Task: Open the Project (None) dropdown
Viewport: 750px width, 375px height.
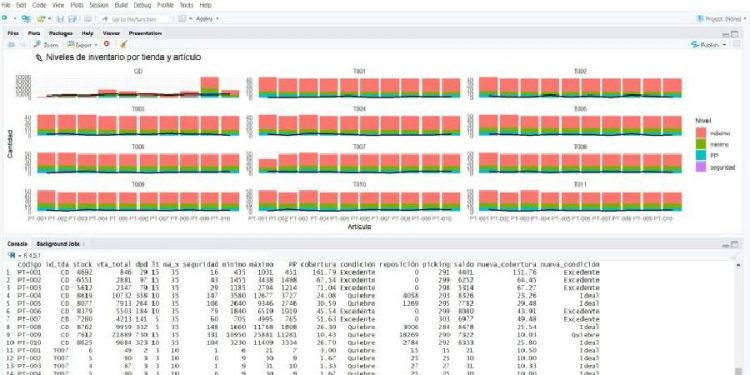Action: (722, 19)
